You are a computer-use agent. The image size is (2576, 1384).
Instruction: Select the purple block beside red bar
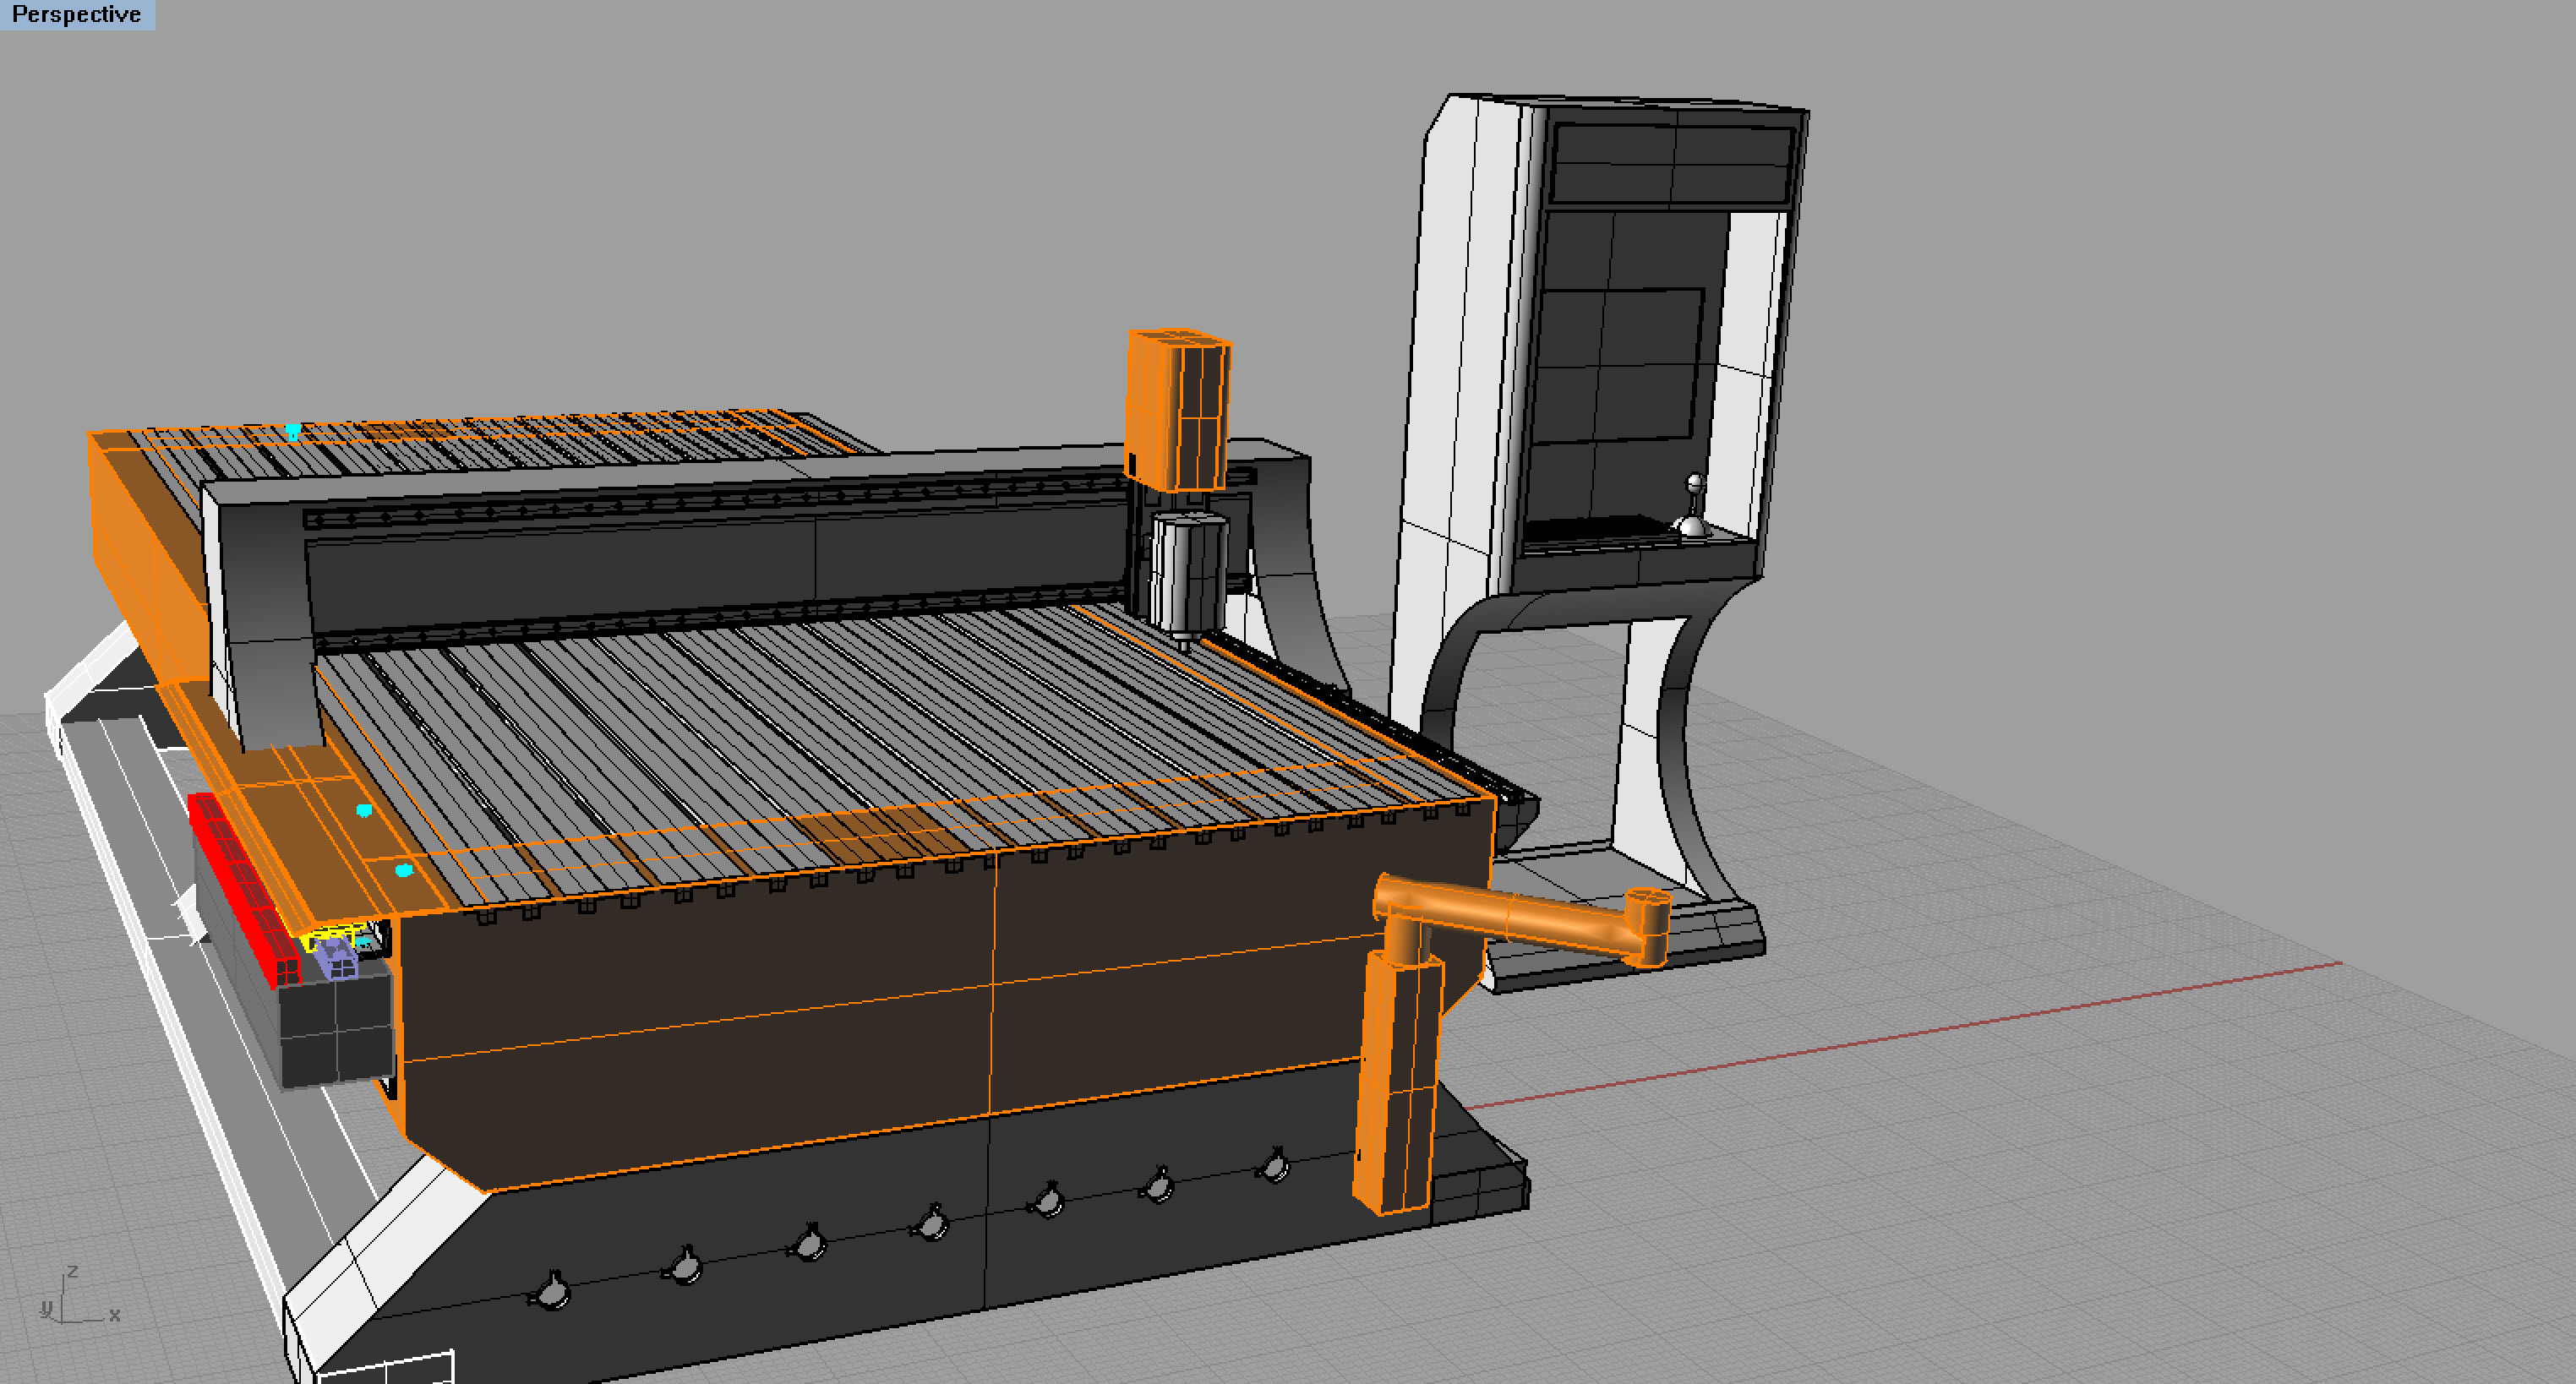(336, 961)
